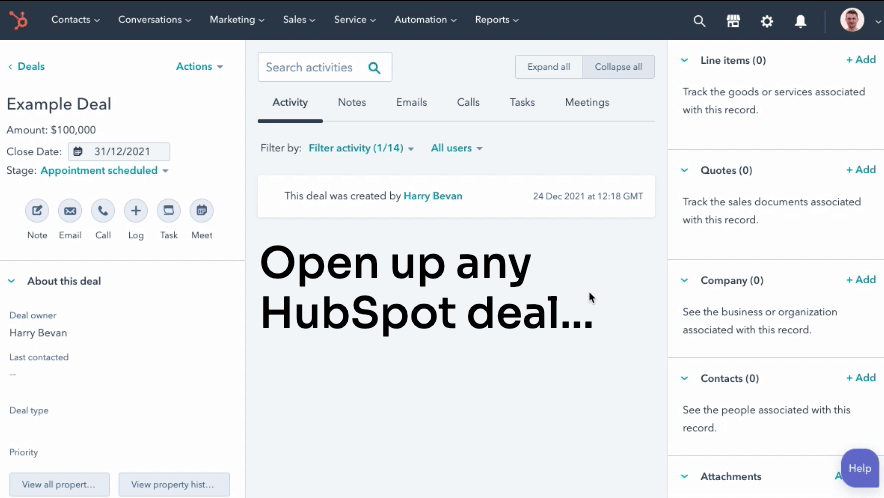The height and width of the screenshot is (498, 884).
Task: Add a quote to this deal
Action: coord(860,170)
